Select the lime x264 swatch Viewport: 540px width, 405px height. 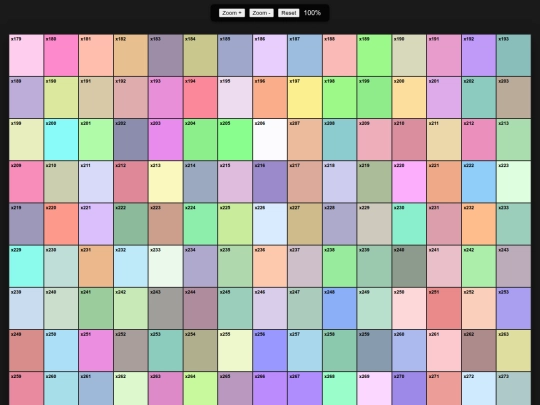click(200, 388)
